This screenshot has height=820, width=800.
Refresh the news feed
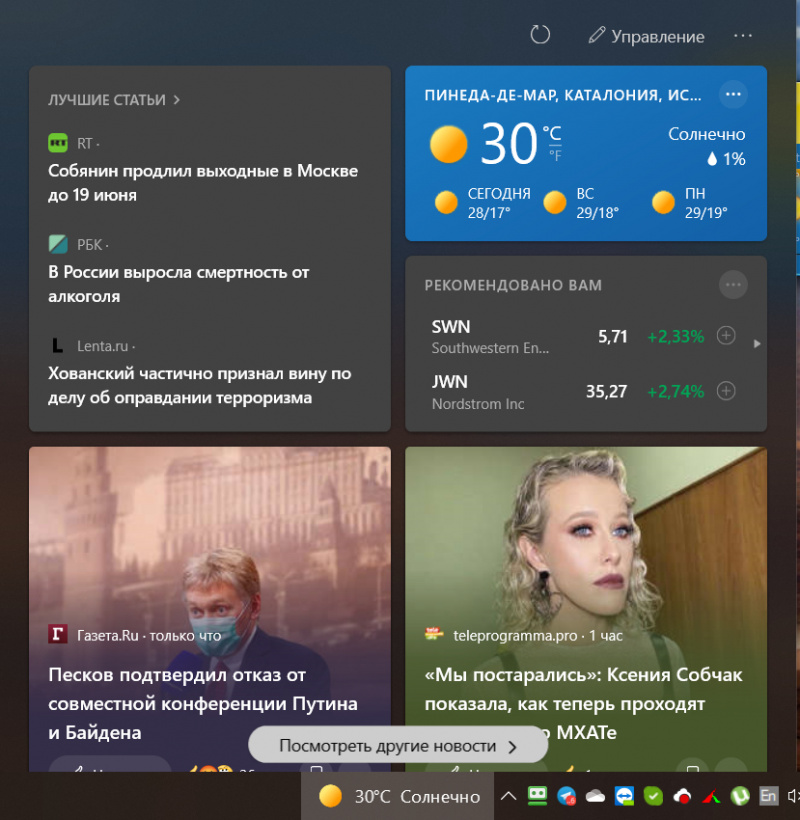tap(540, 35)
